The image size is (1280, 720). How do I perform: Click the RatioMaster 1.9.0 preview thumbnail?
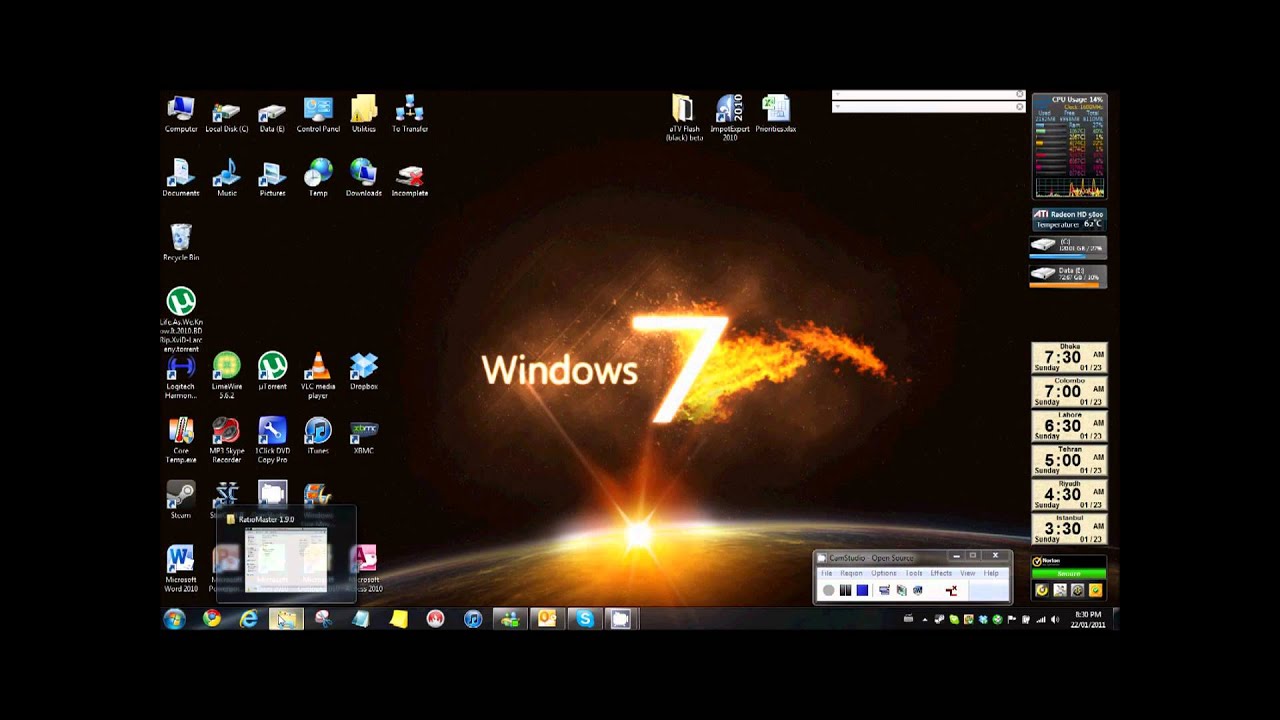coord(286,560)
